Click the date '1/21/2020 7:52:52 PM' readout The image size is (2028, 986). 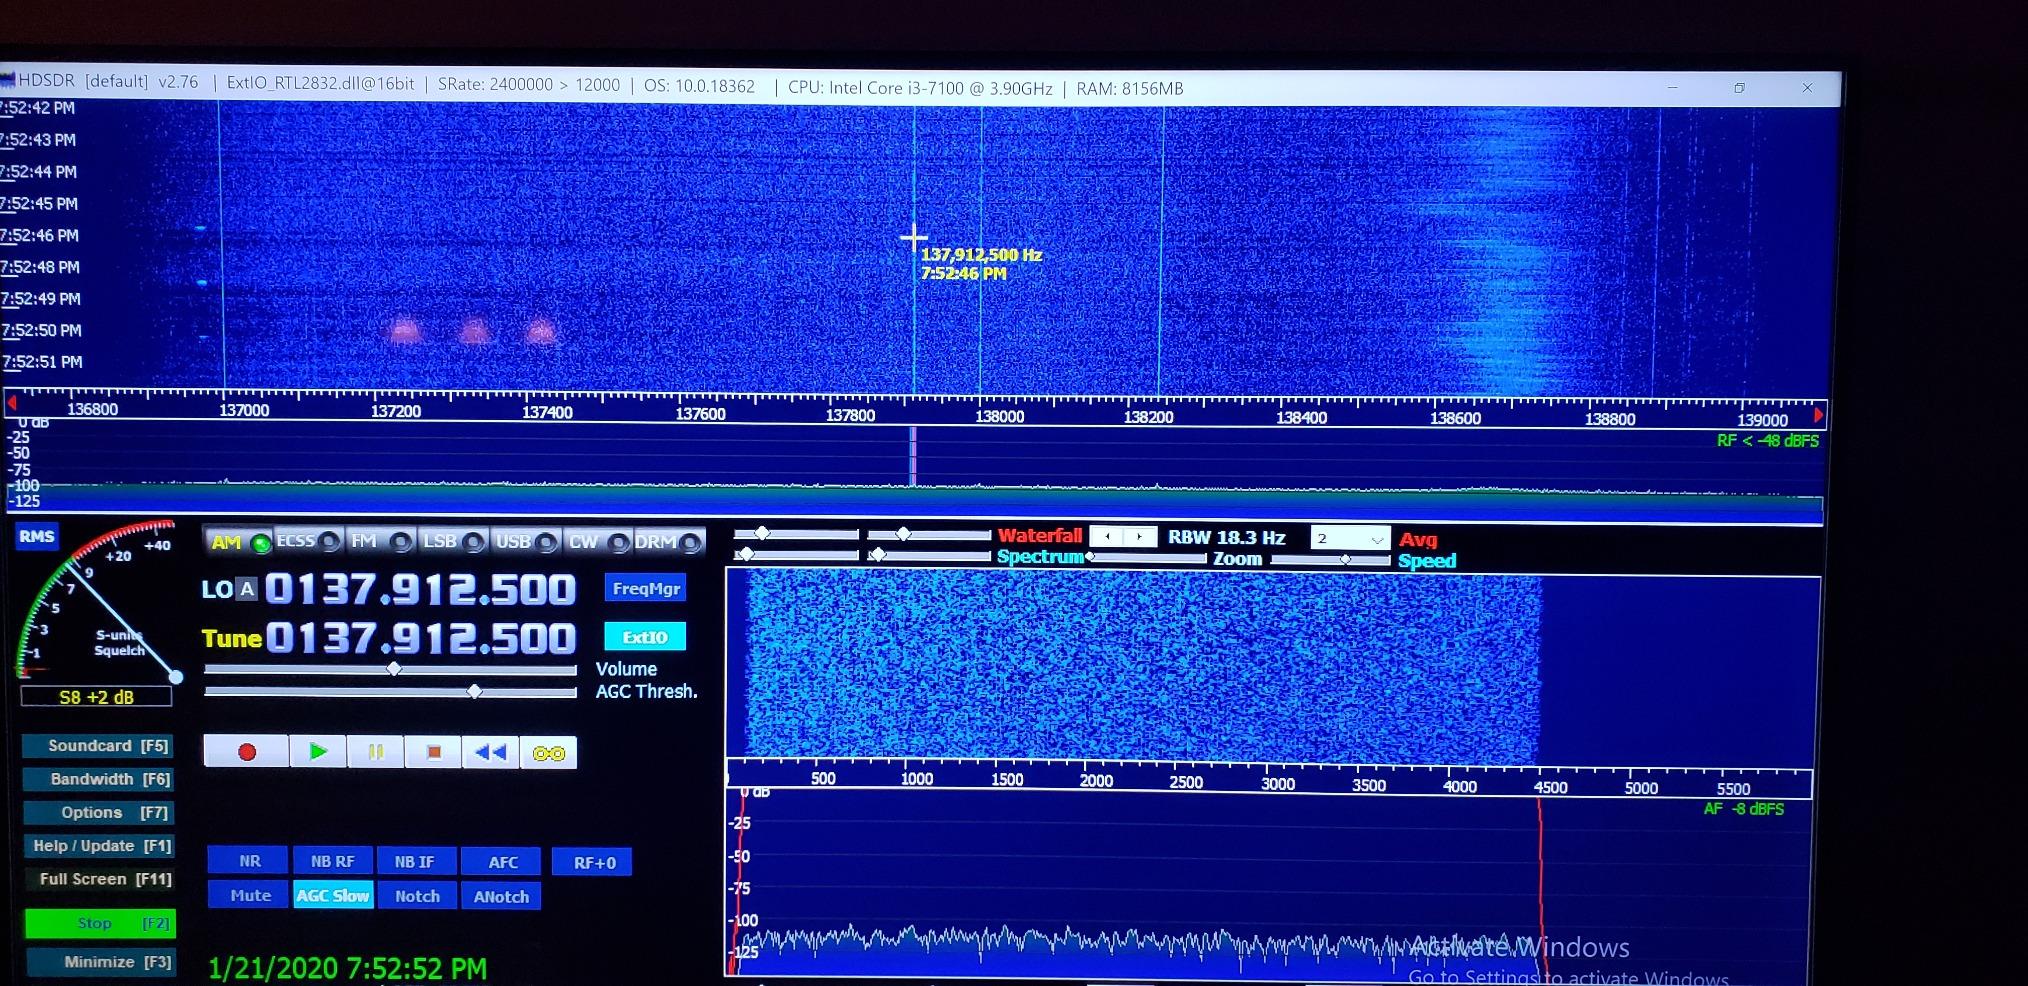(x=347, y=968)
